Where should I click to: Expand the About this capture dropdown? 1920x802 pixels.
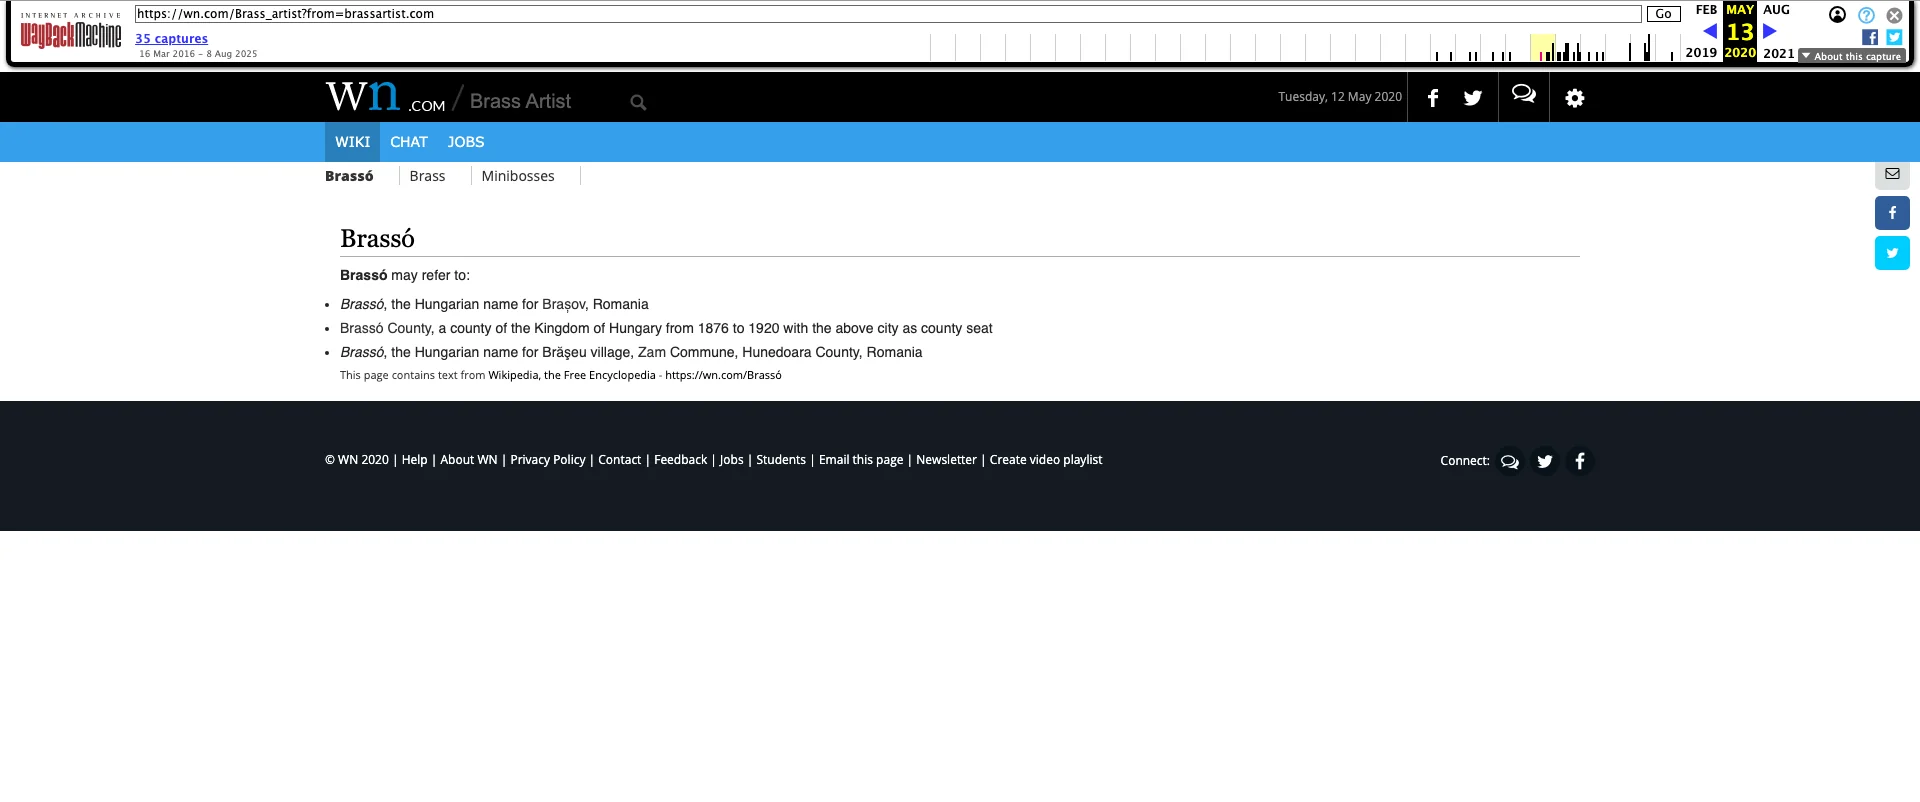[x=1851, y=56]
